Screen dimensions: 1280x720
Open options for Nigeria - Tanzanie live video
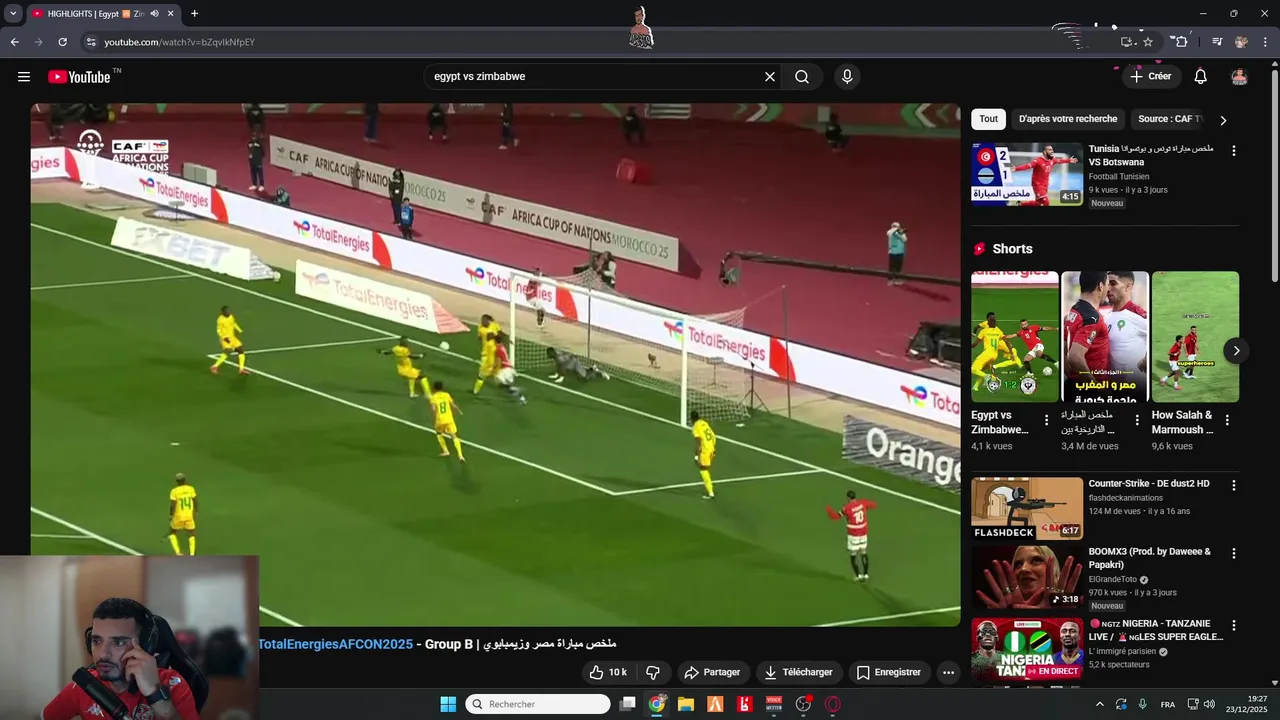point(1233,625)
